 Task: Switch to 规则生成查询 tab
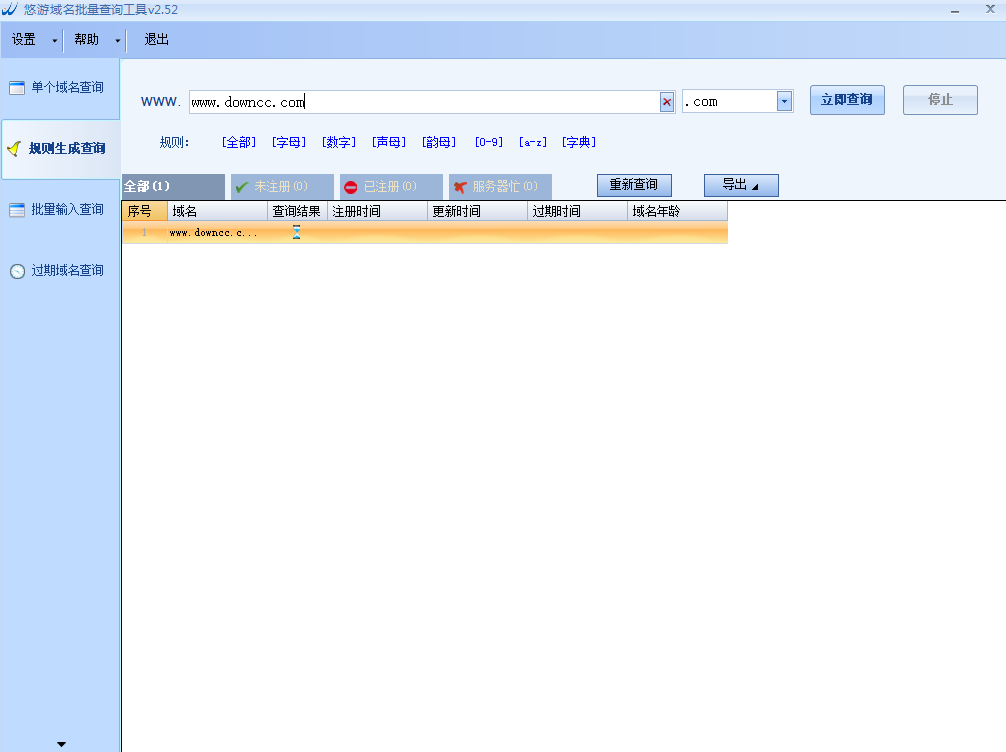coord(60,149)
